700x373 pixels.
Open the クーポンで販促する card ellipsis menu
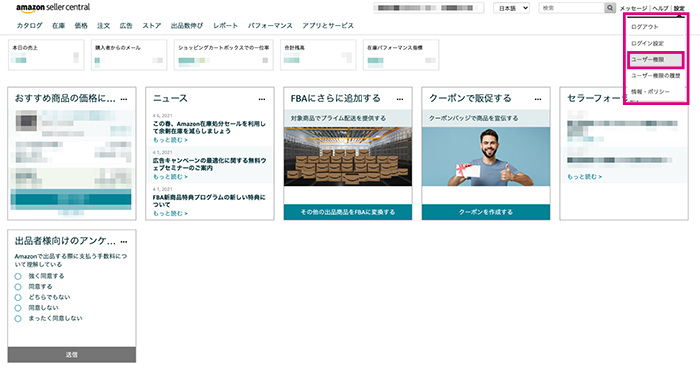pyautogui.click(x=538, y=99)
